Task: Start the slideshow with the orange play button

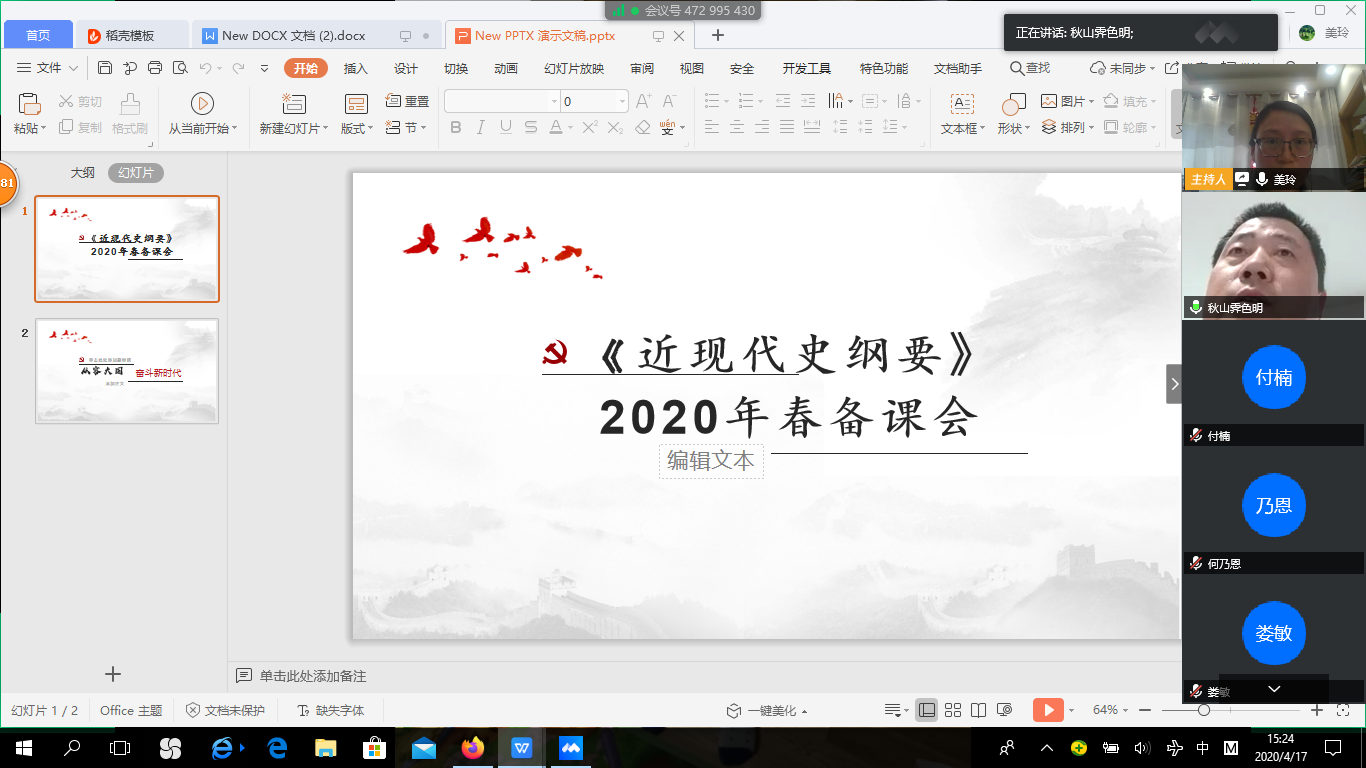Action: (1047, 710)
